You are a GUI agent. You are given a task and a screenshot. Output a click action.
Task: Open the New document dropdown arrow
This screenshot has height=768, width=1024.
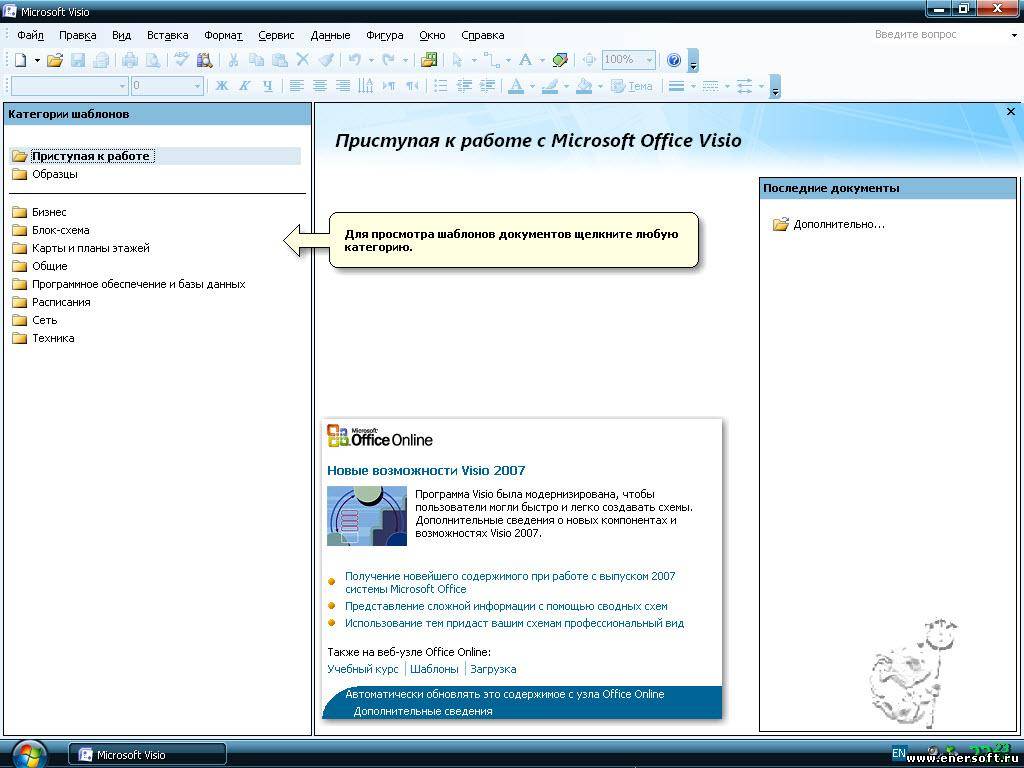pyautogui.click(x=37, y=60)
